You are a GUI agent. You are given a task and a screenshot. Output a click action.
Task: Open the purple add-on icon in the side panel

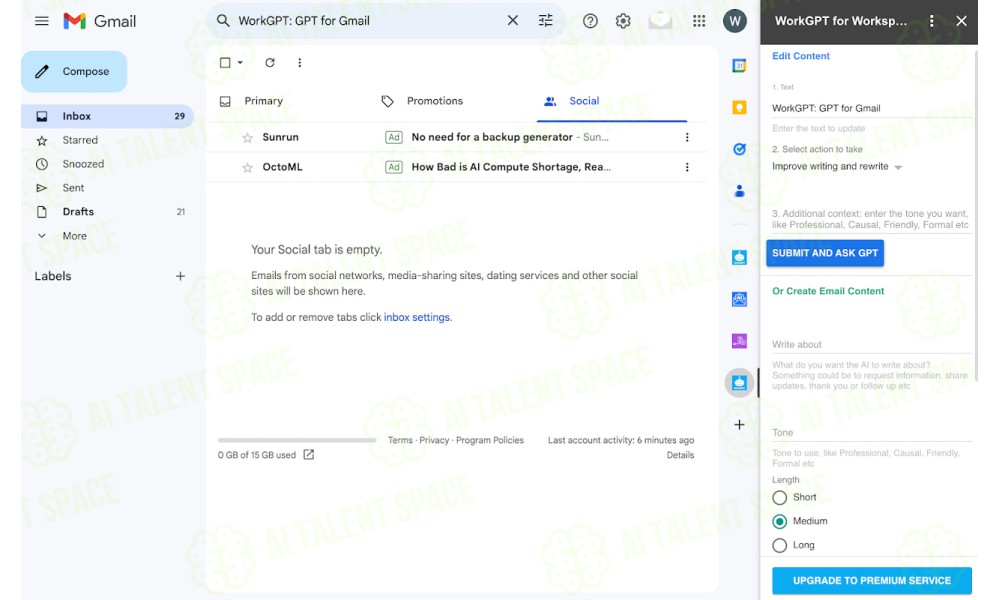(739, 341)
